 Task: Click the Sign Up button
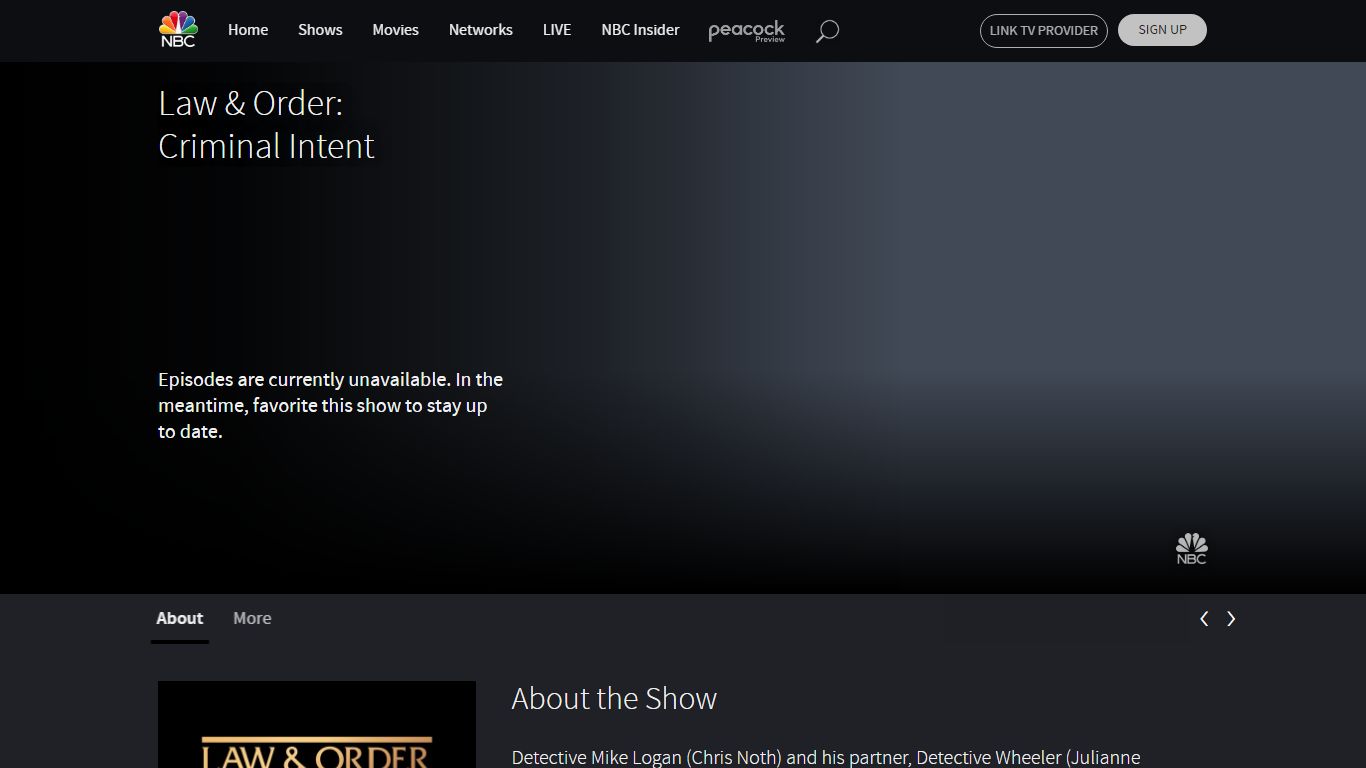click(1162, 30)
